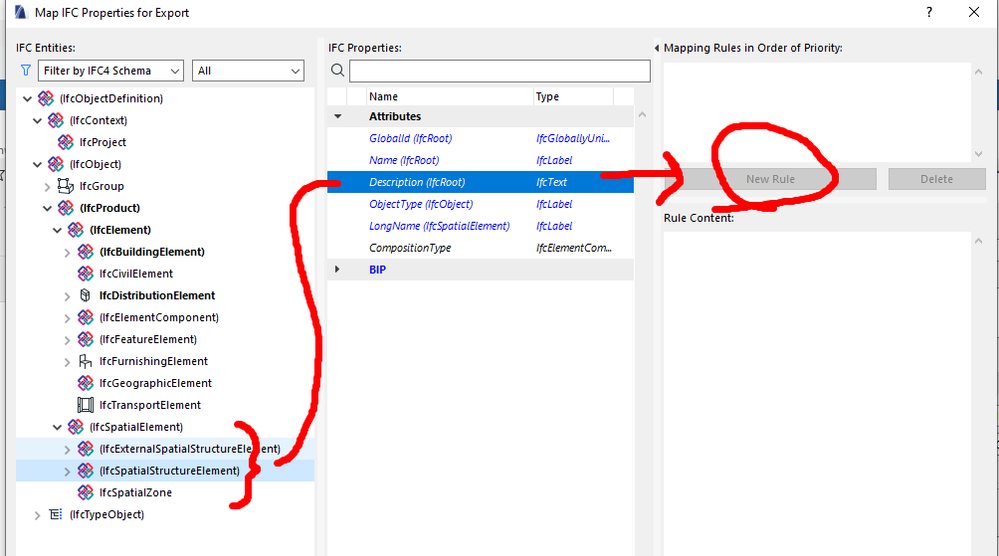Expand the (IfcExternalSpatialStructureElement) node
This screenshot has width=999, height=556.
point(67,450)
